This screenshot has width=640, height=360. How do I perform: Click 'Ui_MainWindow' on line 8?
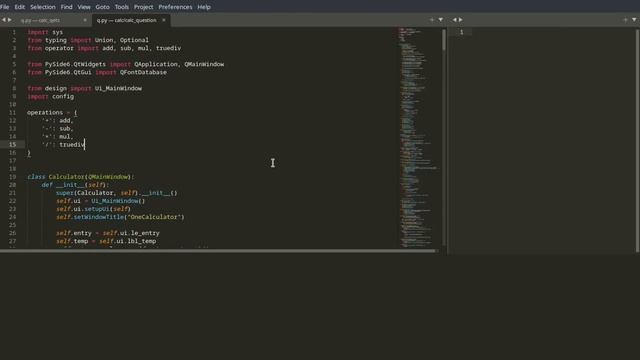118,88
